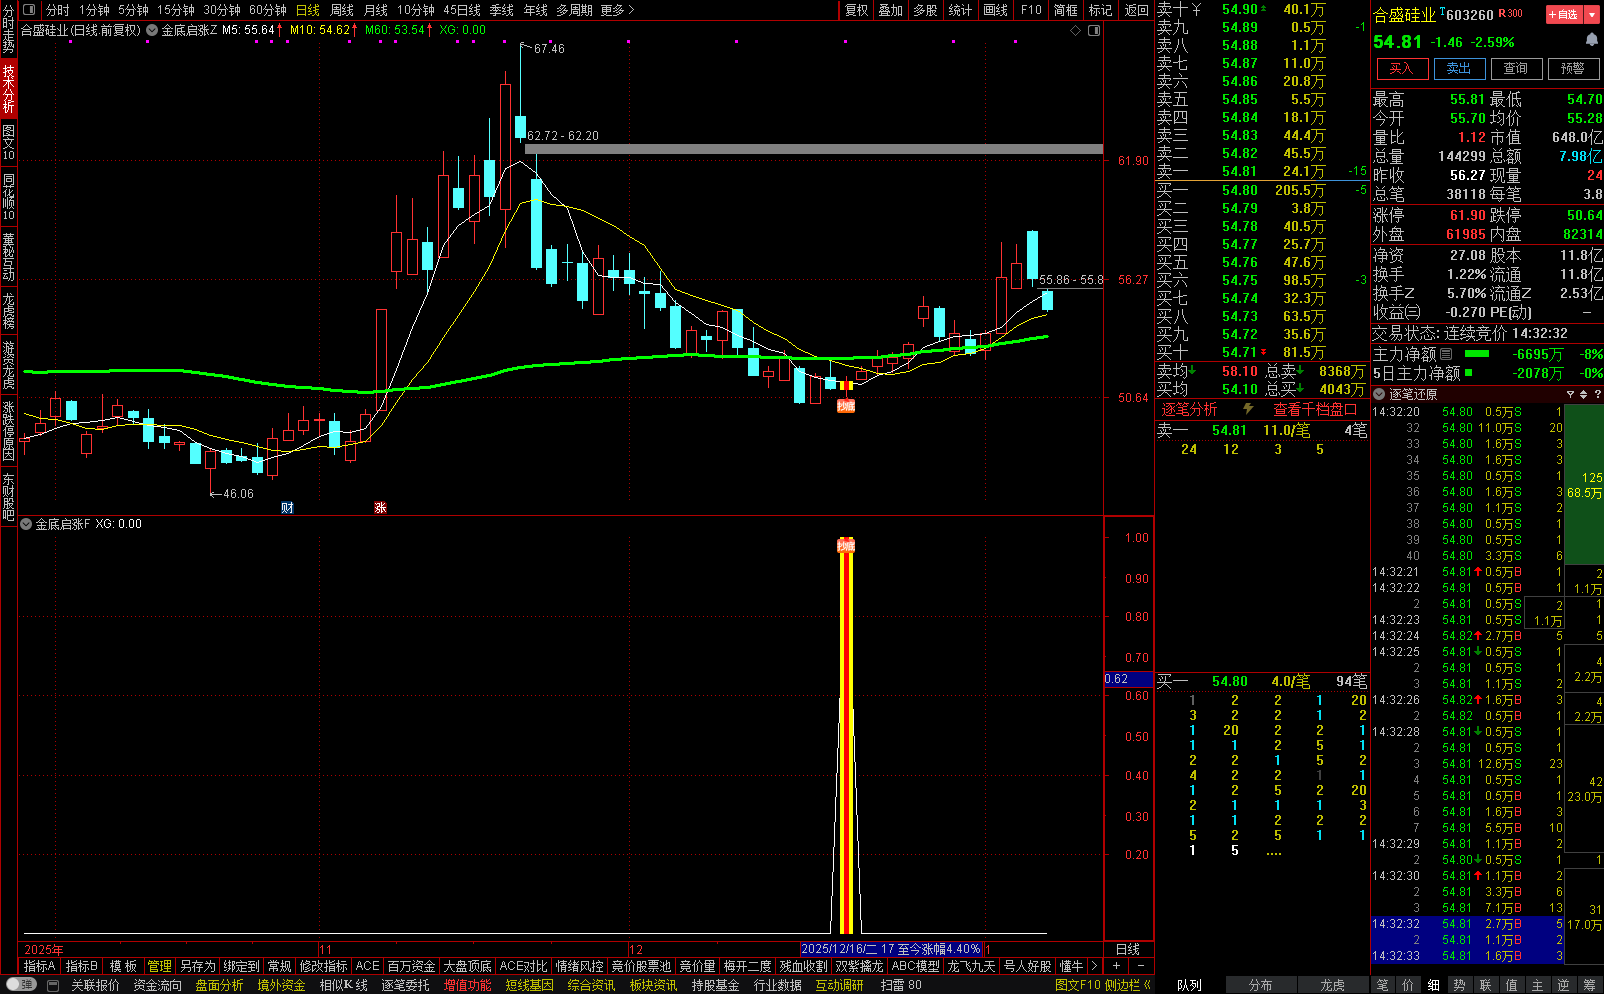Screen dimensions: 1604x994
Task: Click the blue 卖出 sell button
Action: click(1459, 68)
